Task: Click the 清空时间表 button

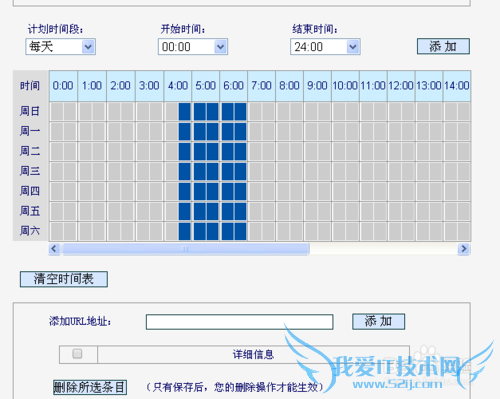Action: (x=64, y=279)
